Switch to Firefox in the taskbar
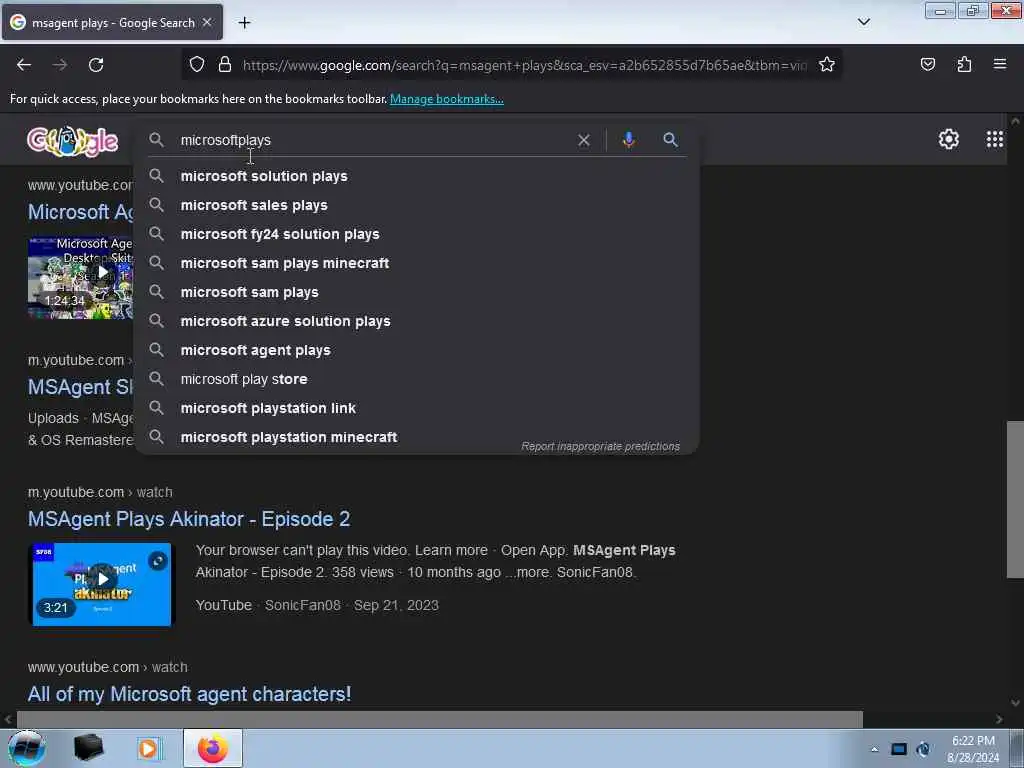 click(212, 748)
